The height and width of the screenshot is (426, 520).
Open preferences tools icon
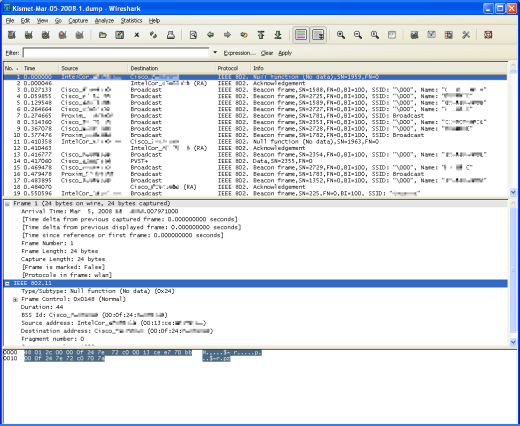tap(466, 35)
